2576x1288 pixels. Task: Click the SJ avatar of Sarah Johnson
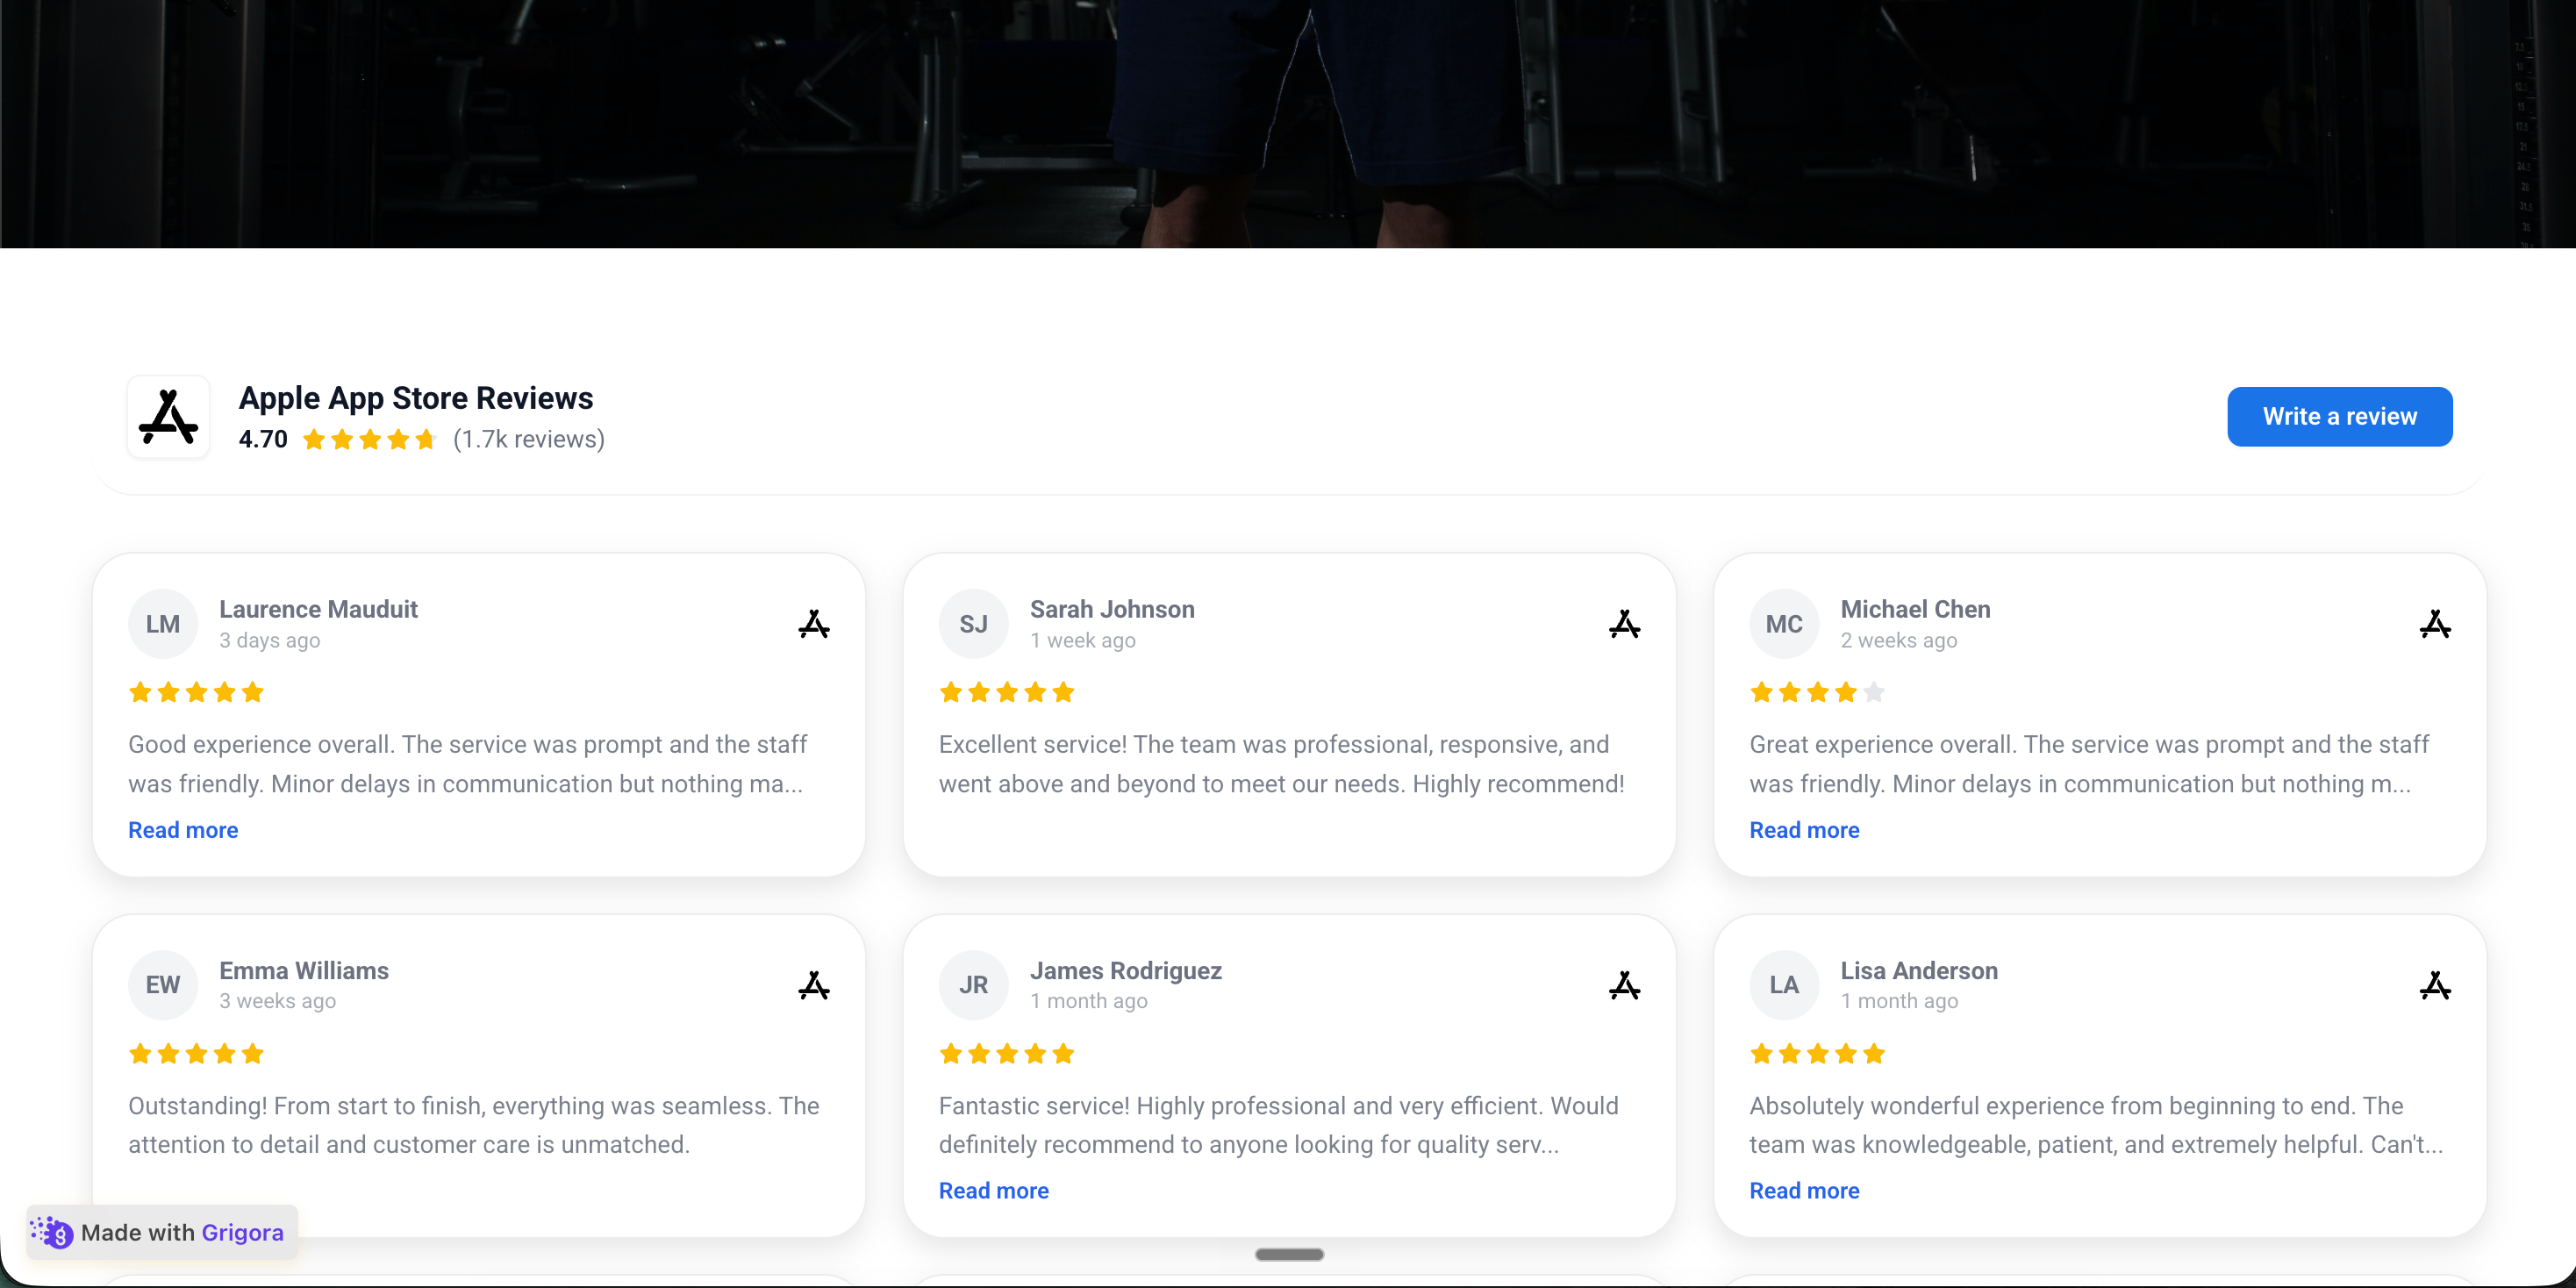(973, 624)
